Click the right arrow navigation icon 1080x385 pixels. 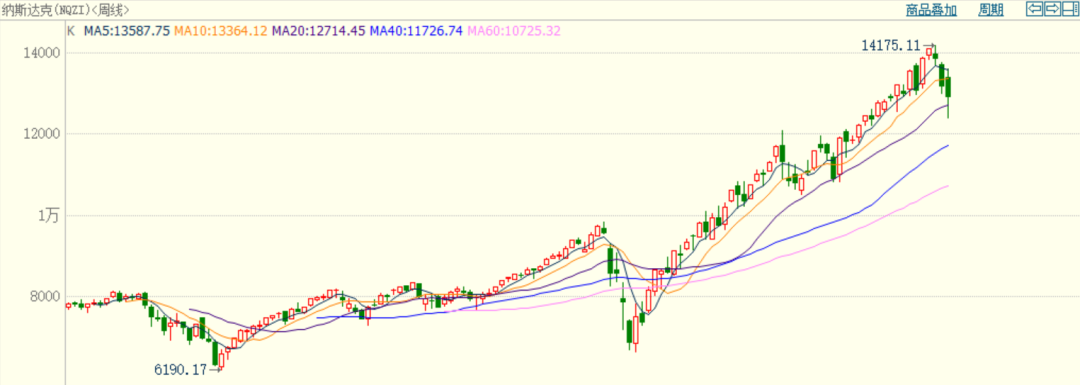pyautogui.click(x=1052, y=9)
